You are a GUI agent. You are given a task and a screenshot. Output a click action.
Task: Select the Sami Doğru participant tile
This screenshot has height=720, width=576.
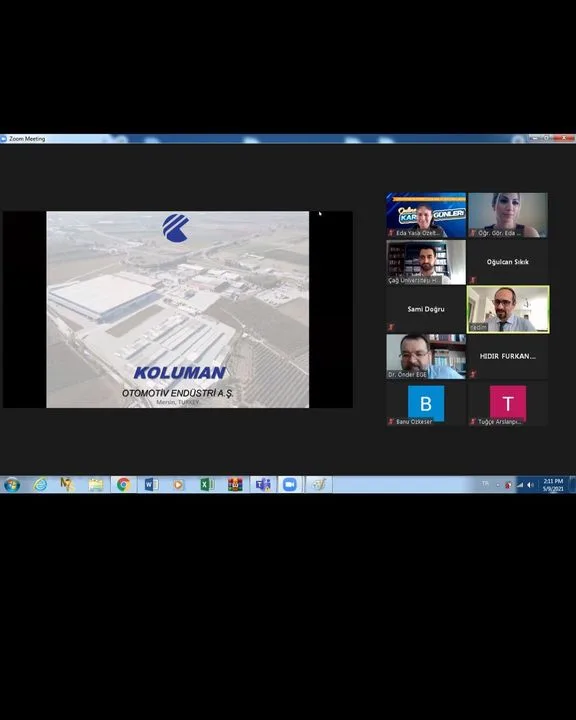coord(426,309)
